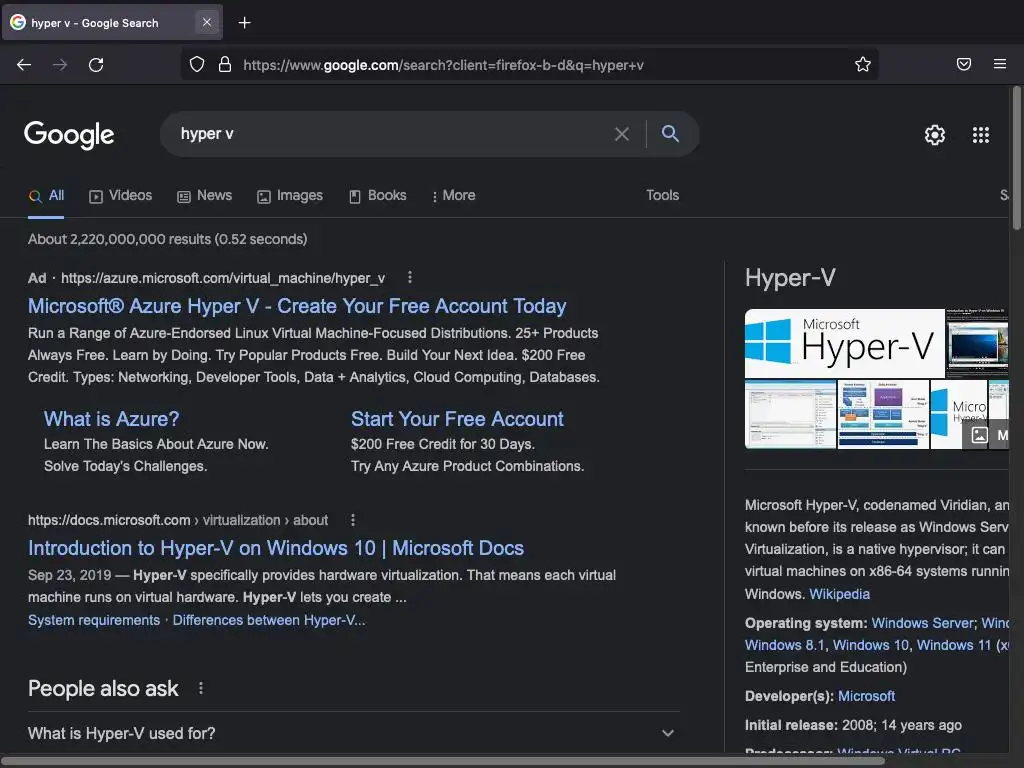The height and width of the screenshot is (768, 1024).
Task: Clear the search box with the X
Action: coord(622,134)
